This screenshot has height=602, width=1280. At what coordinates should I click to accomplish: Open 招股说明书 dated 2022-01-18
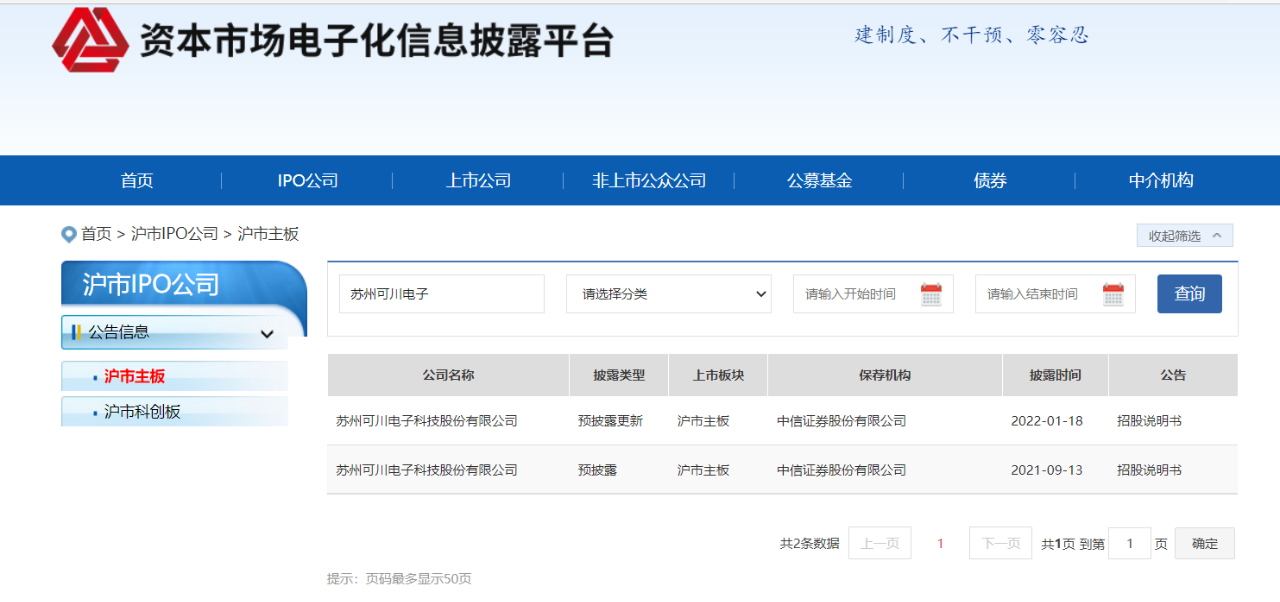point(1149,421)
